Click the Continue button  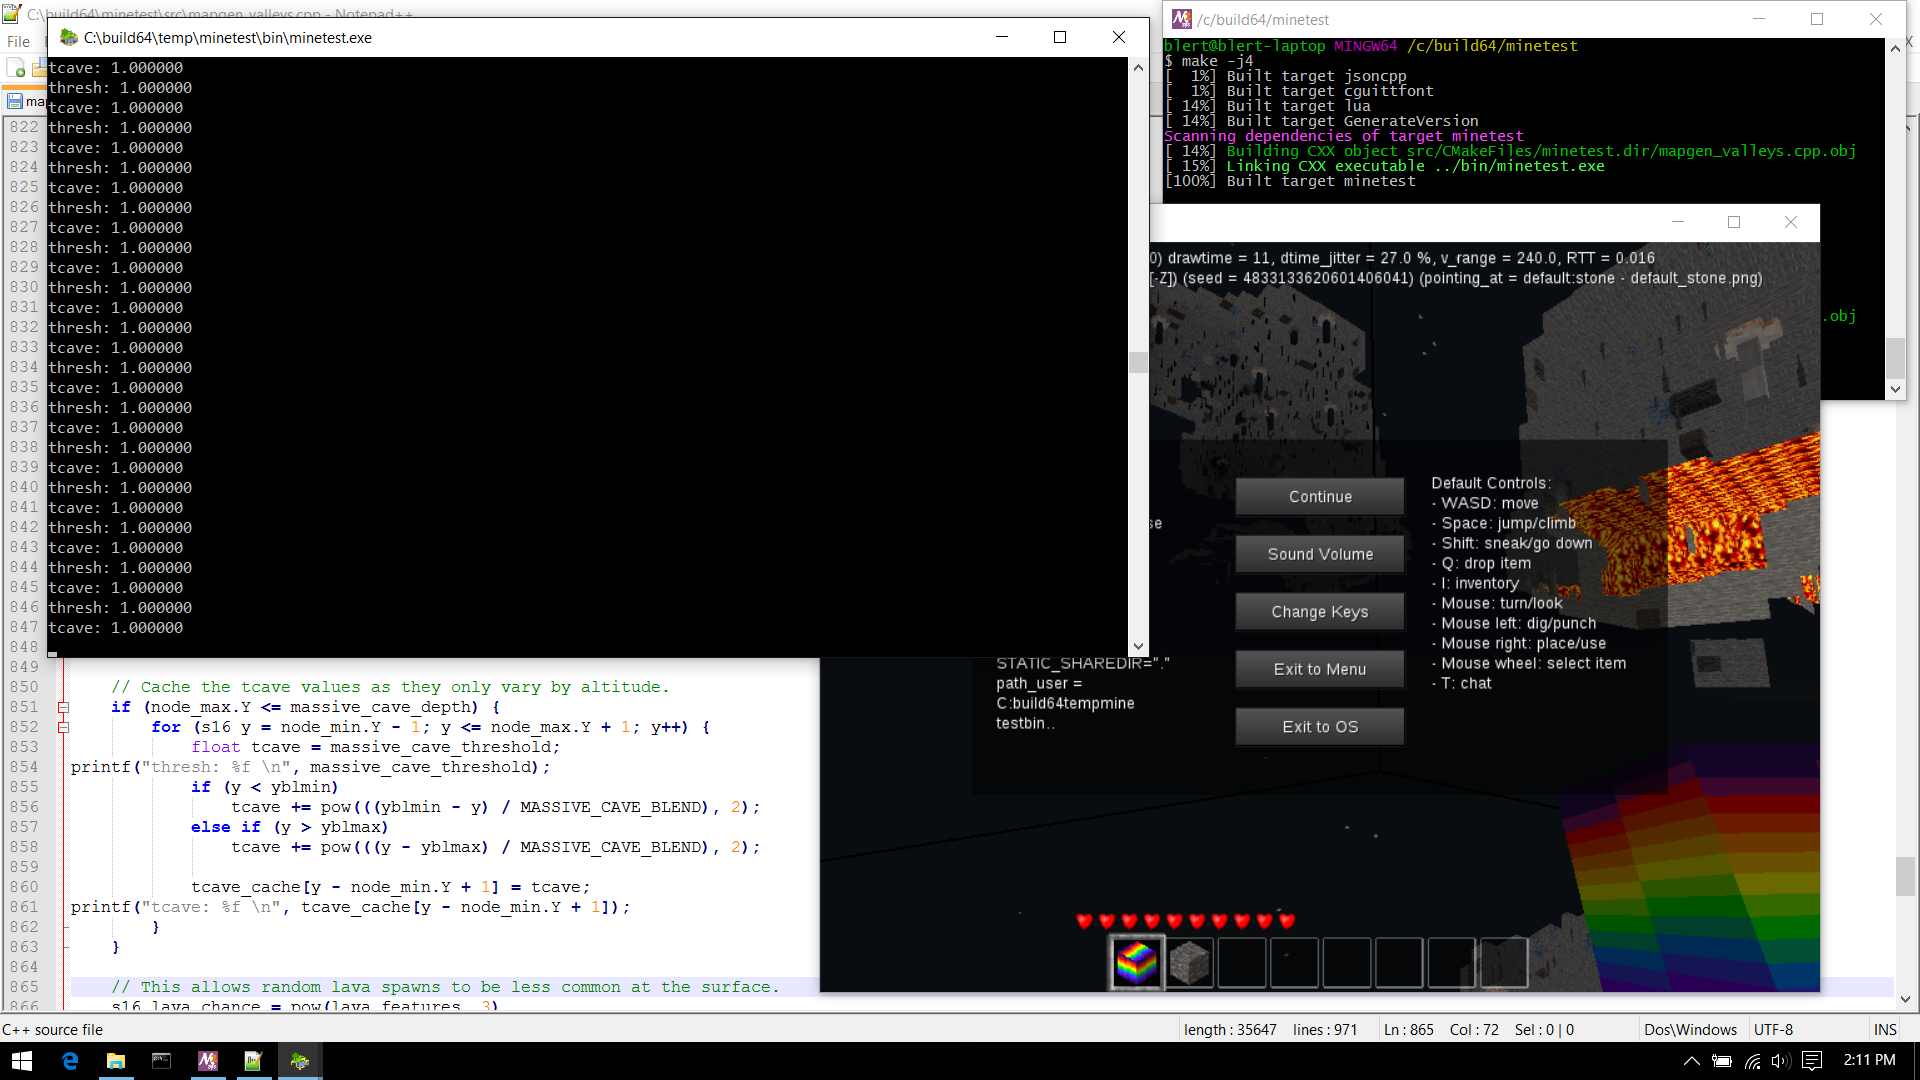pyautogui.click(x=1319, y=497)
